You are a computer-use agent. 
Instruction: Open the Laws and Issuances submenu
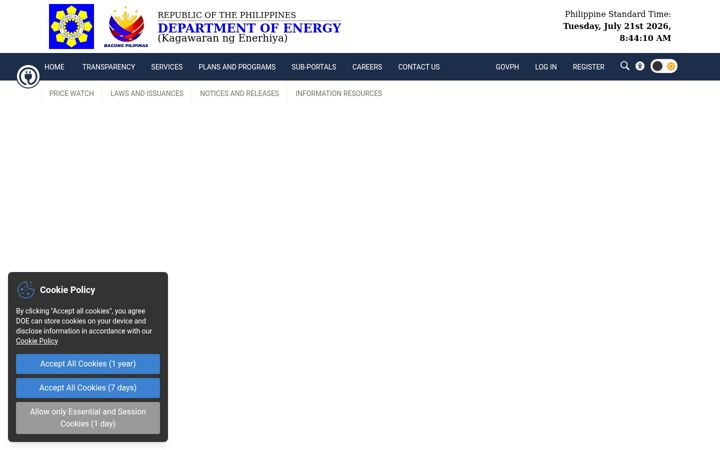(x=147, y=93)
